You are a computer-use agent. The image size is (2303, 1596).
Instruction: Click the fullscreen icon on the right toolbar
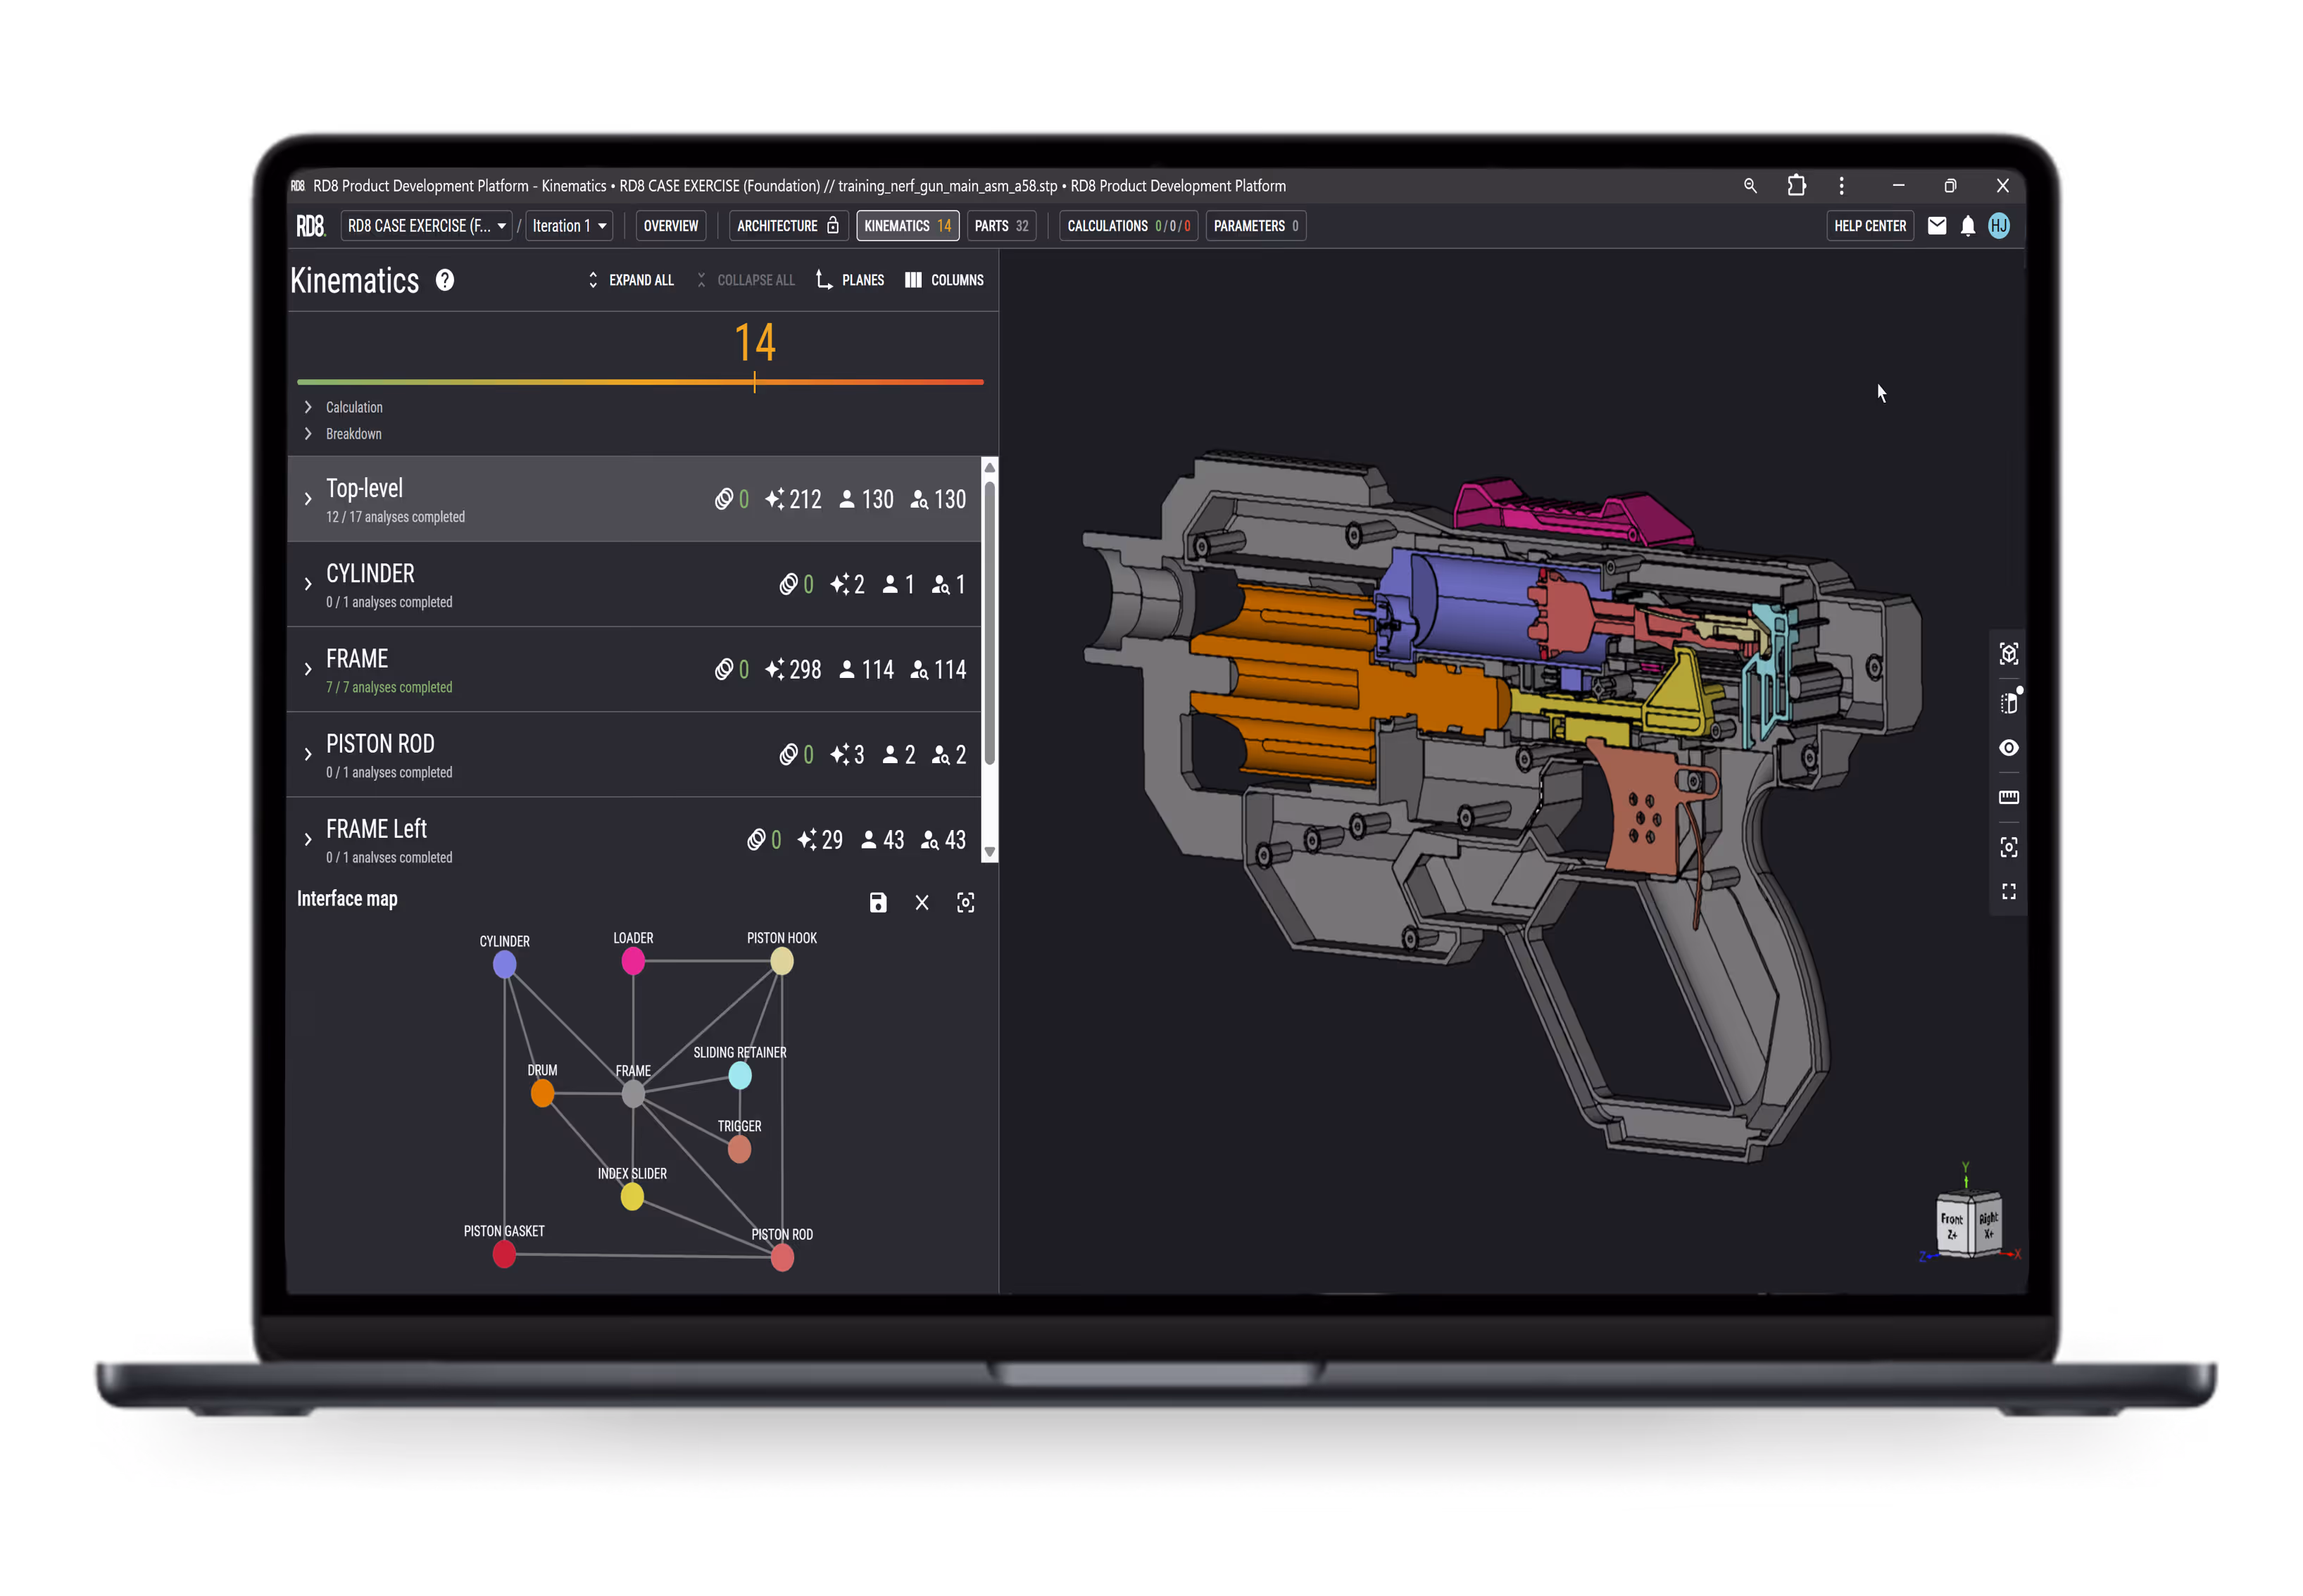[2009, 891]
